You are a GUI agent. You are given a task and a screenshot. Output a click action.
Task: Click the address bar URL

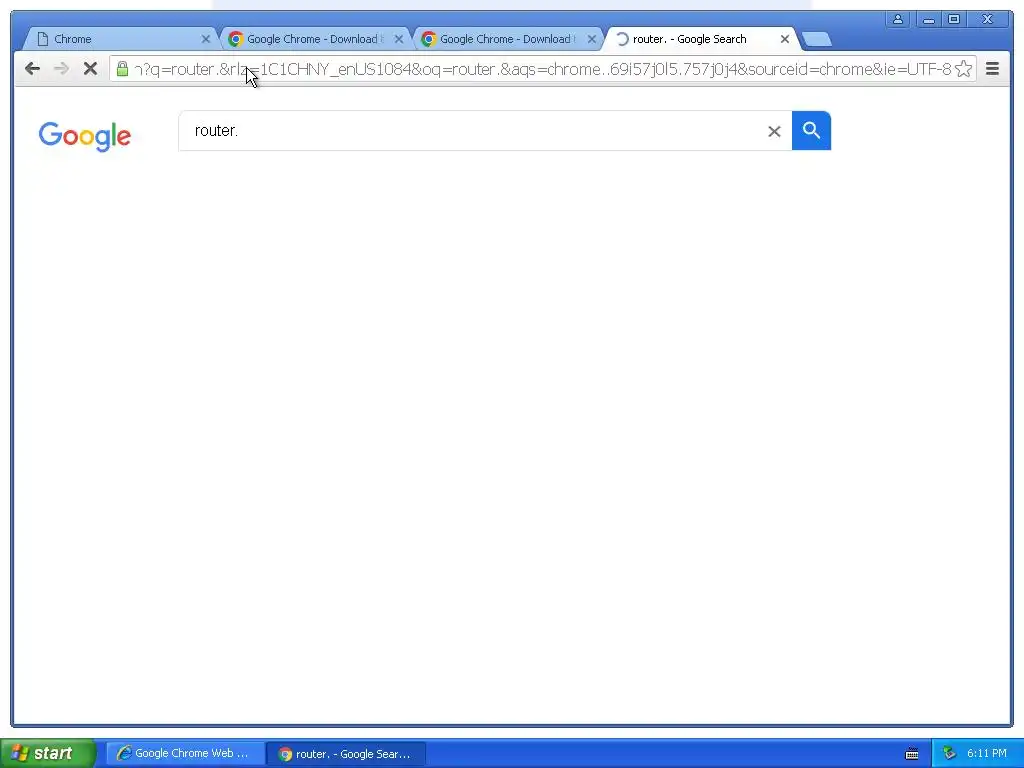click(542, 69)
